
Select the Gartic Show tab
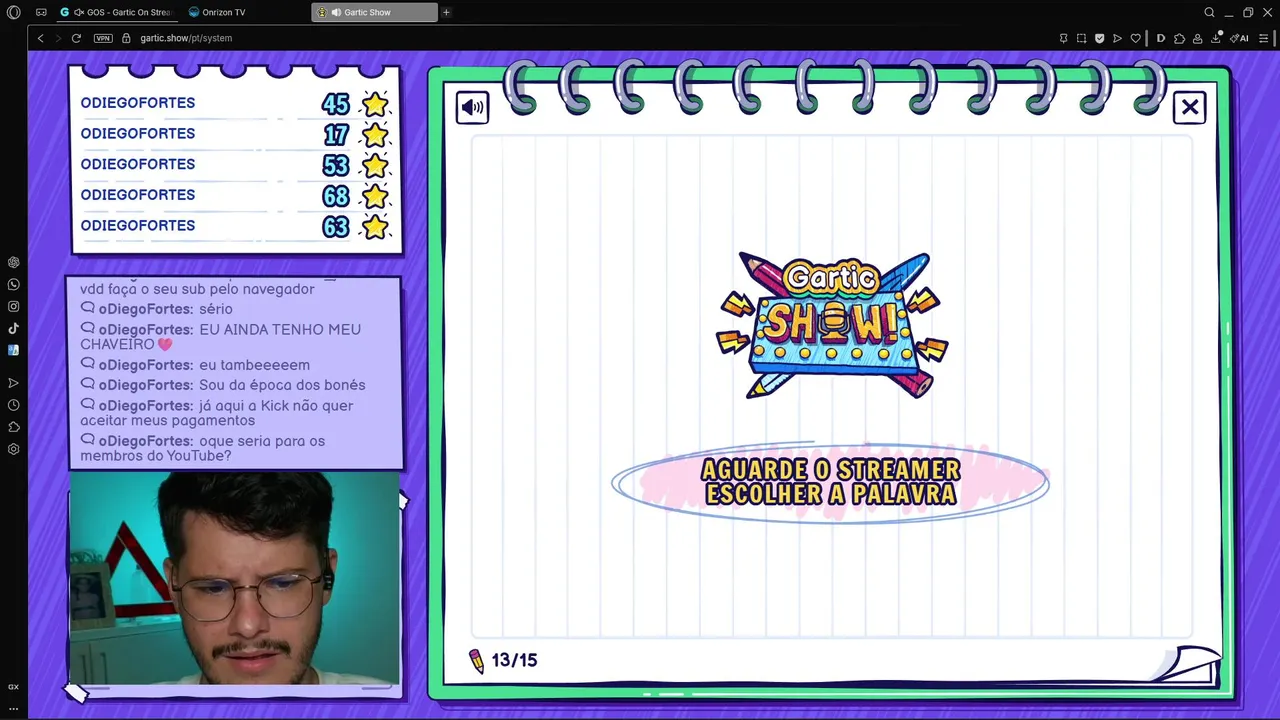(x=374, y=12)
